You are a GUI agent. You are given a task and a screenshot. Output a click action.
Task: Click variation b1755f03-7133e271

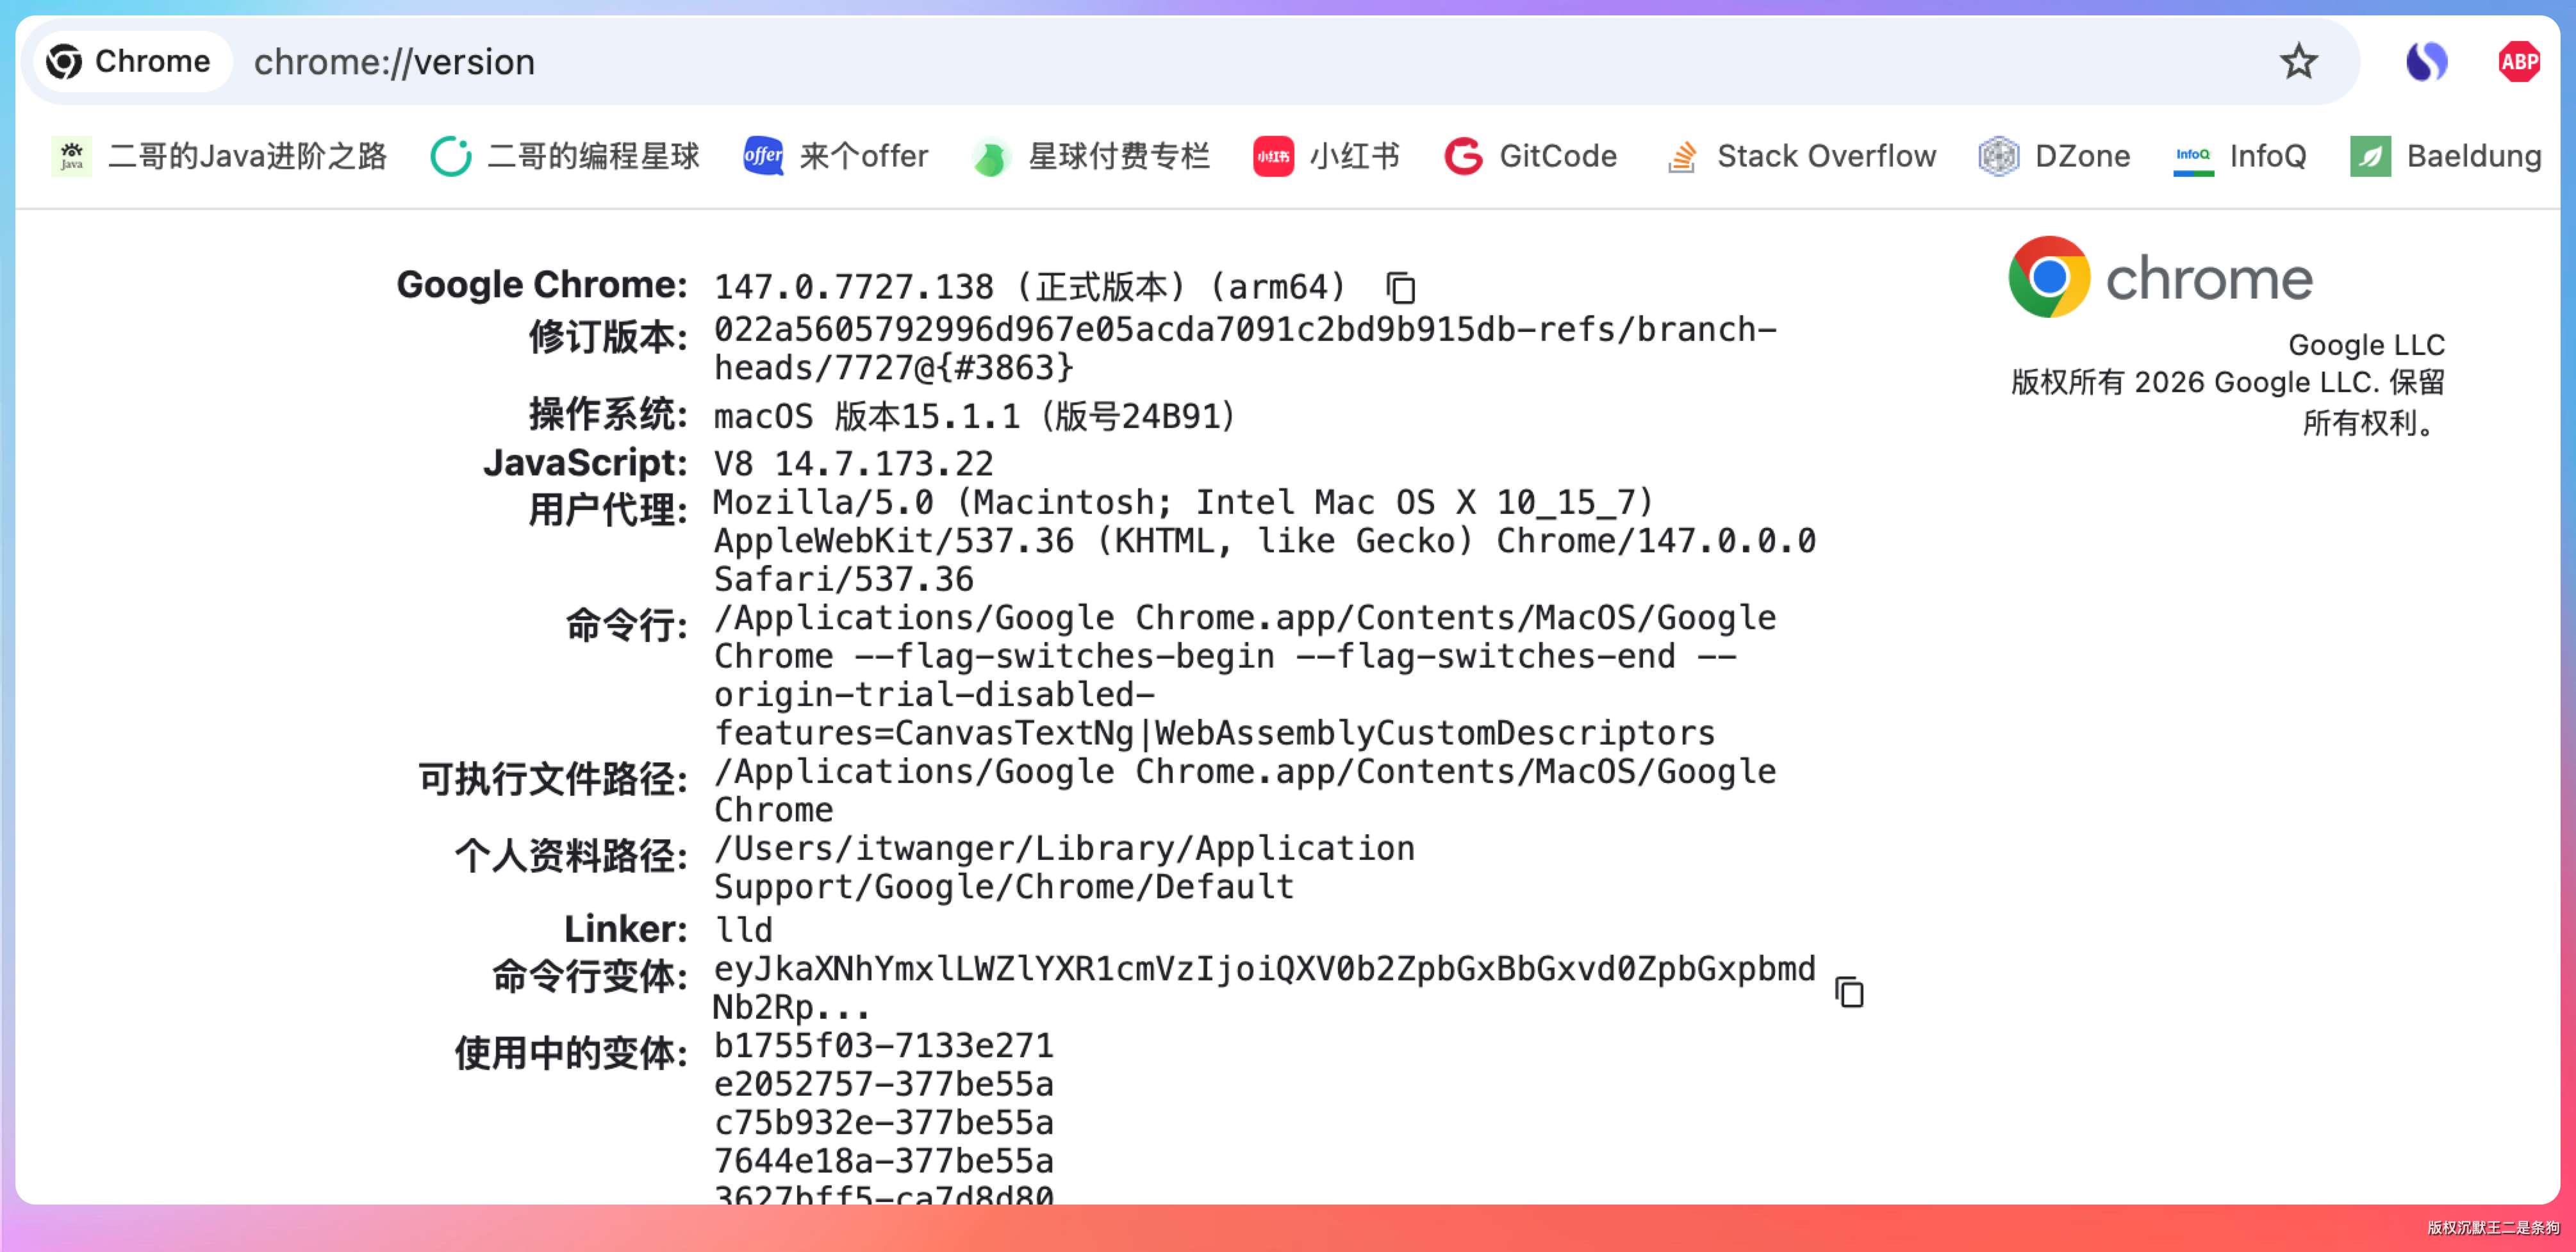pyautogui.click(x=884, y=1046)
